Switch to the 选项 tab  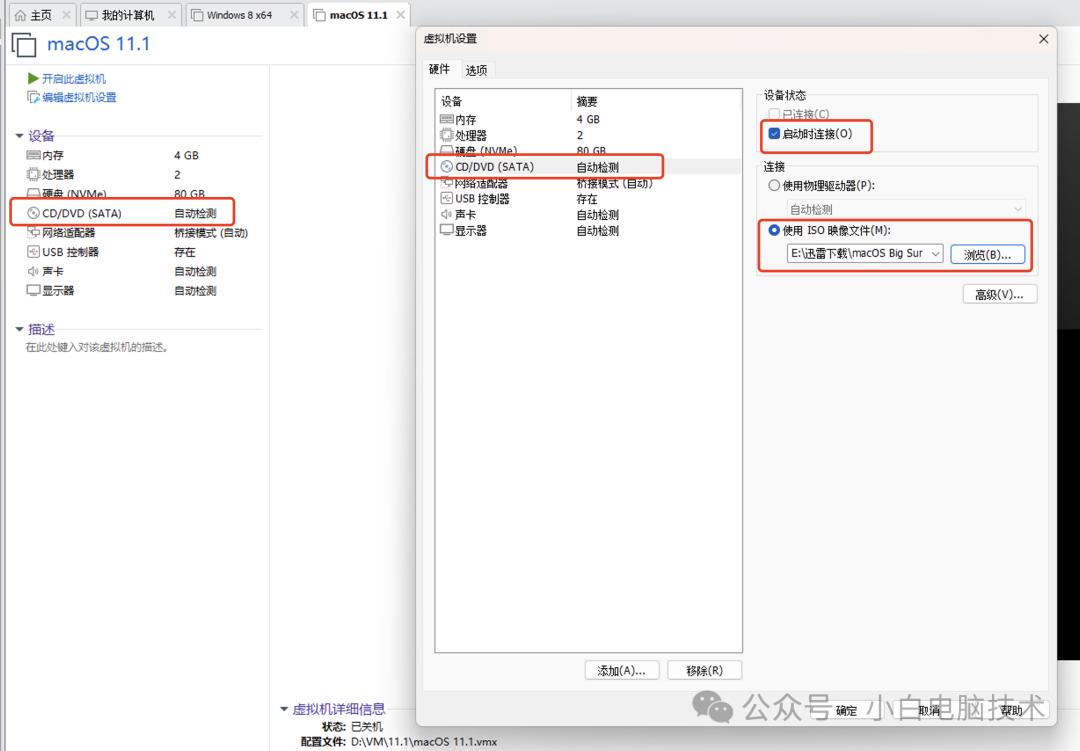[476, 69]
